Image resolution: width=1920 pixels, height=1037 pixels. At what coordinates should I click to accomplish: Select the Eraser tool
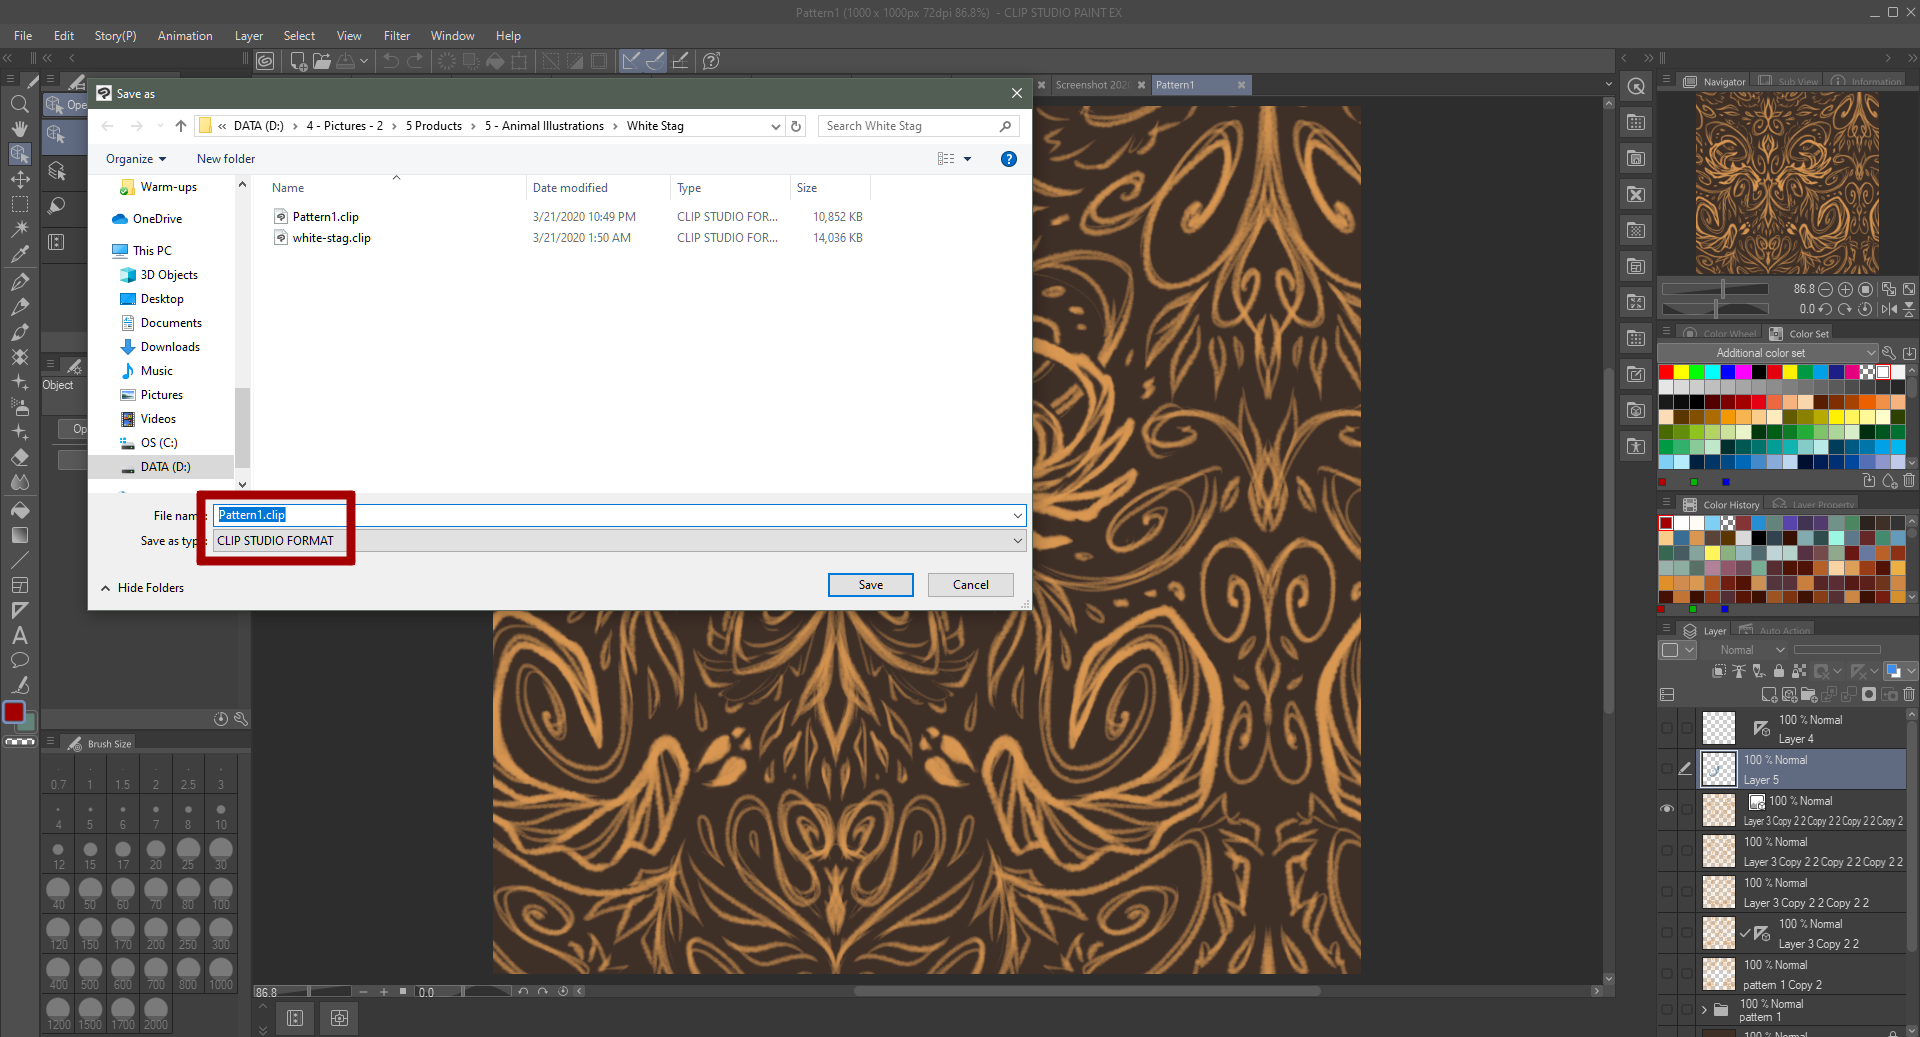click(x=19, y=457)
